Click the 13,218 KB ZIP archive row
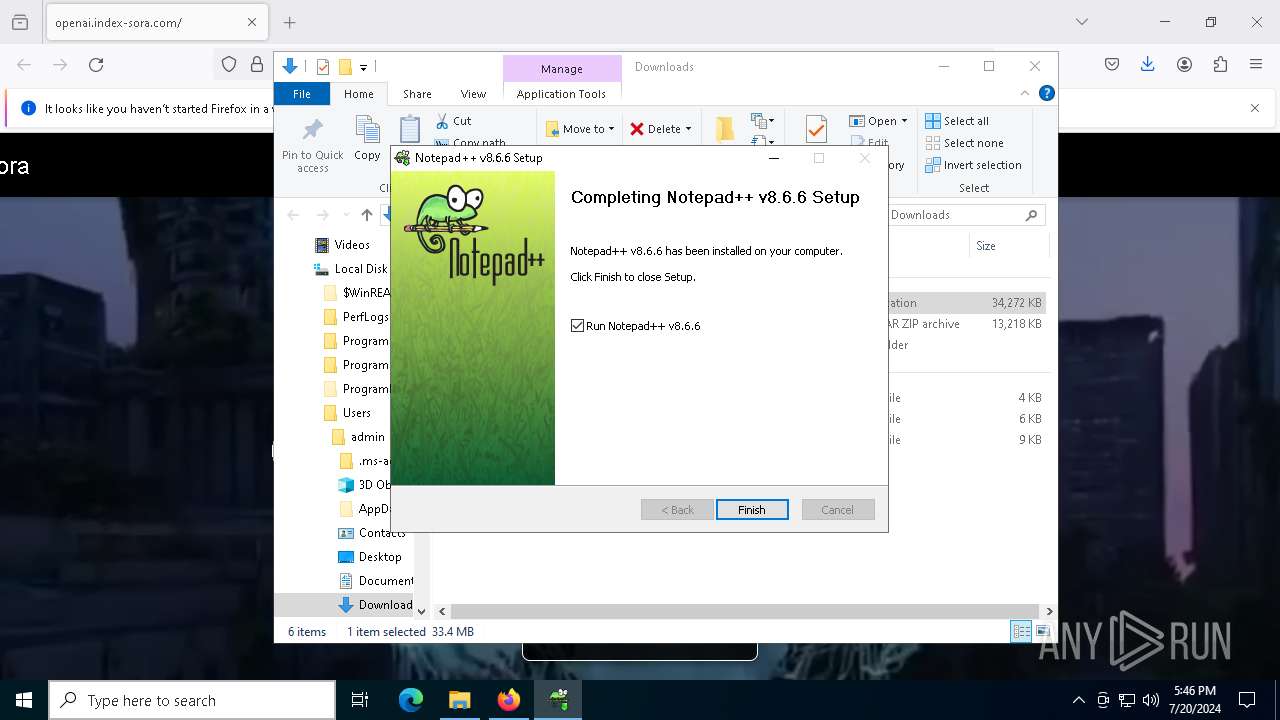 point(966,324)
